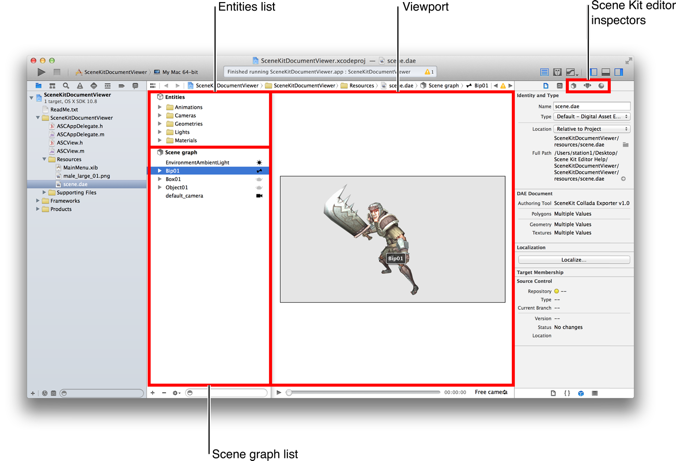Open the Project navigator folder icon

coord(38,86)
